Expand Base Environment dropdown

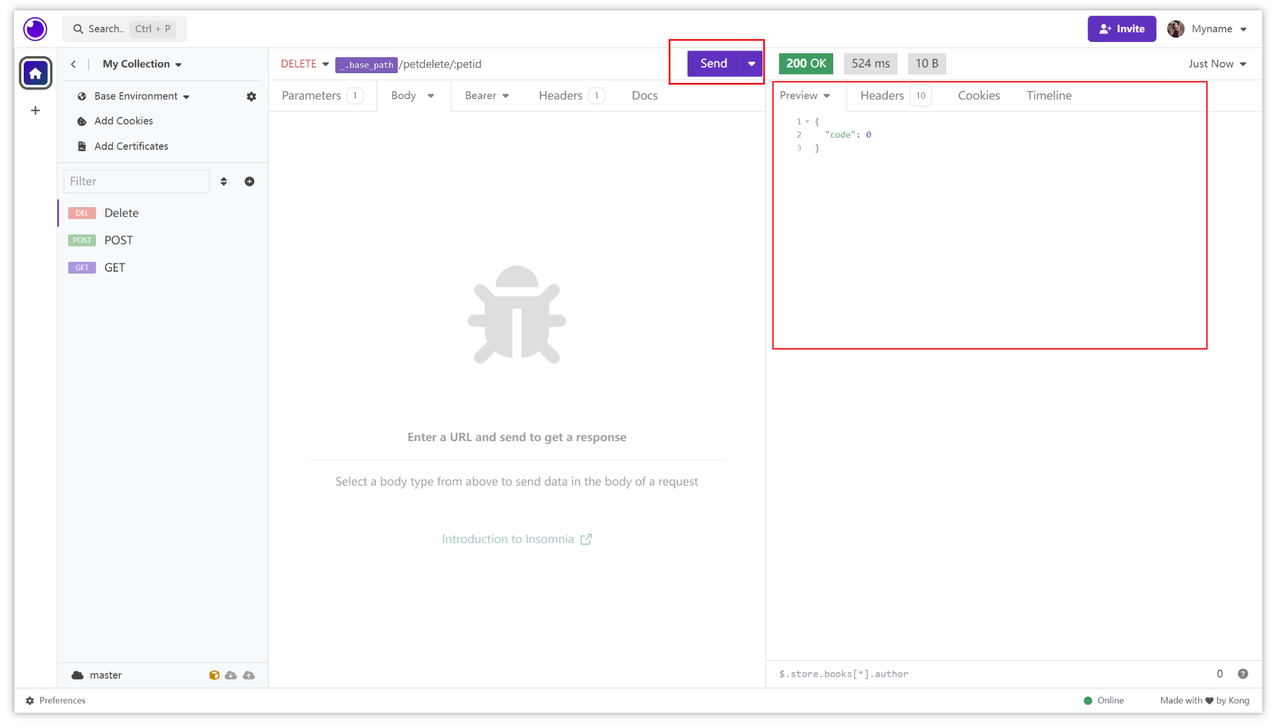[141, 97]
